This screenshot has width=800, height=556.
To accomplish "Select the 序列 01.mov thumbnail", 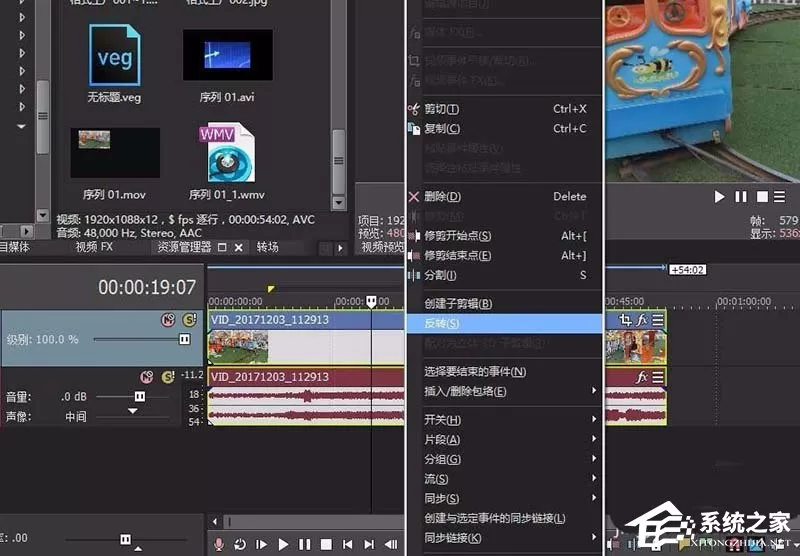I will (x=115, y=153).
